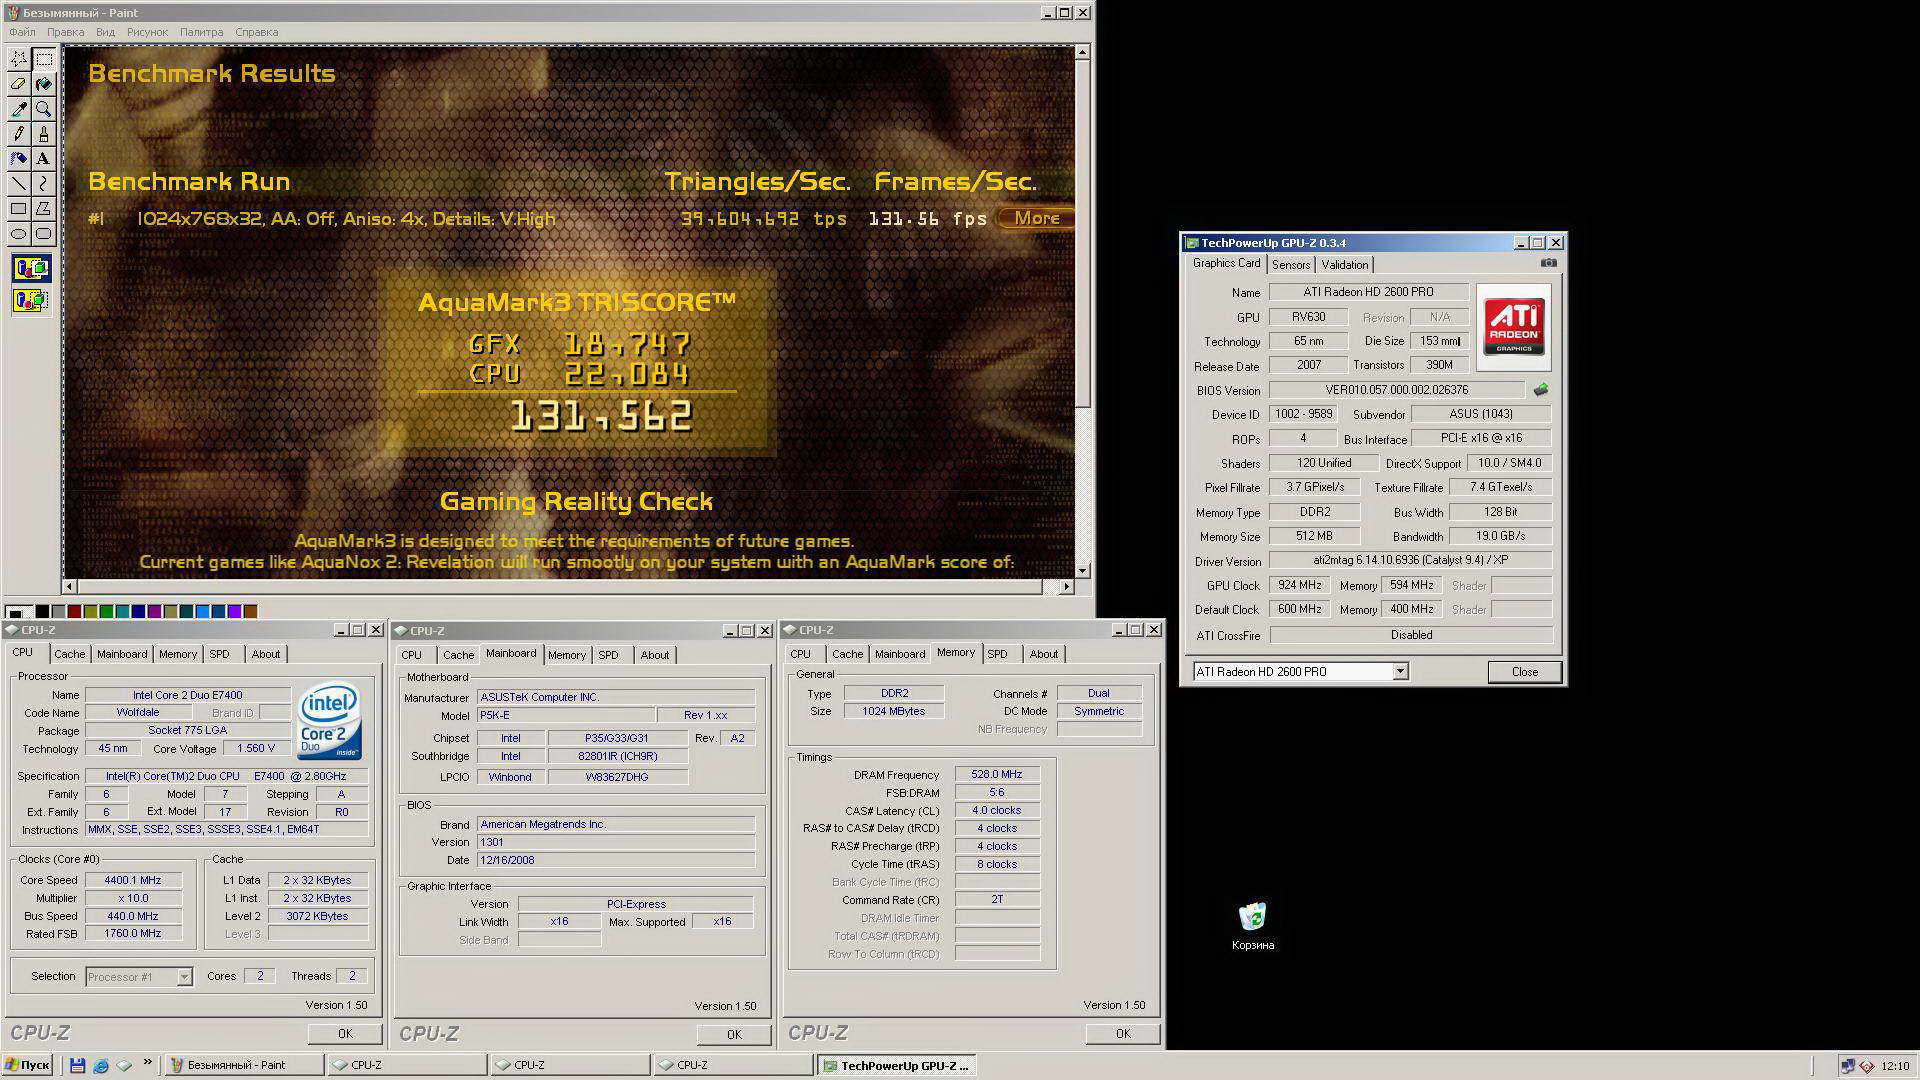Select the Text tool marked A
This screenshot has width=1920, height=1080.
(43, 159)
